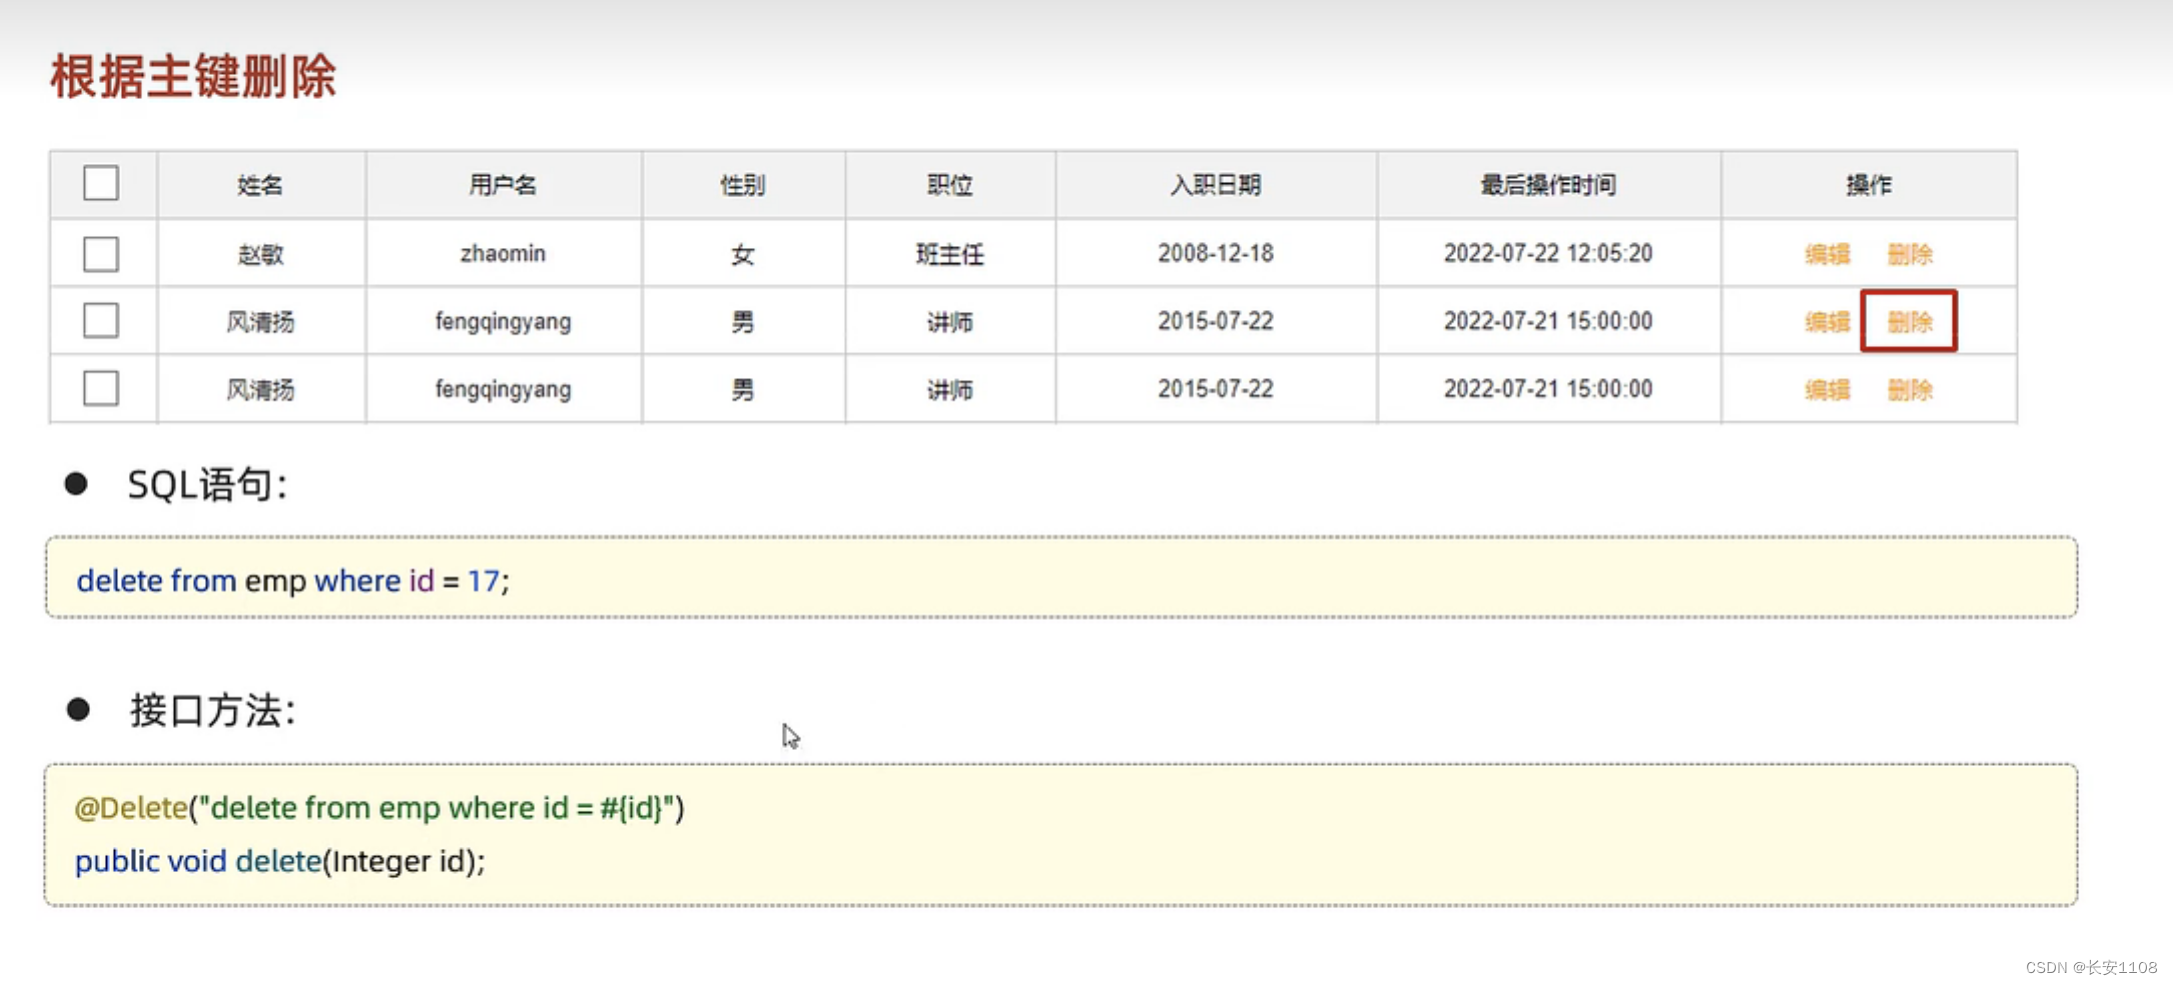Click 删除 in the zhaomin row
The width and height of the screenshot is (2173, 985).
1909,254
